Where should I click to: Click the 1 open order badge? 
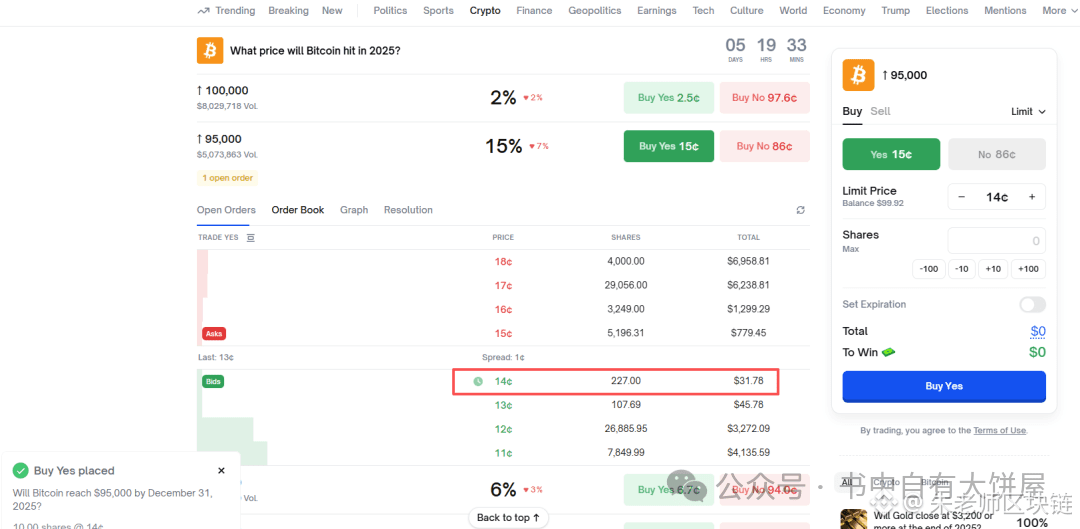tap(227, 178)
